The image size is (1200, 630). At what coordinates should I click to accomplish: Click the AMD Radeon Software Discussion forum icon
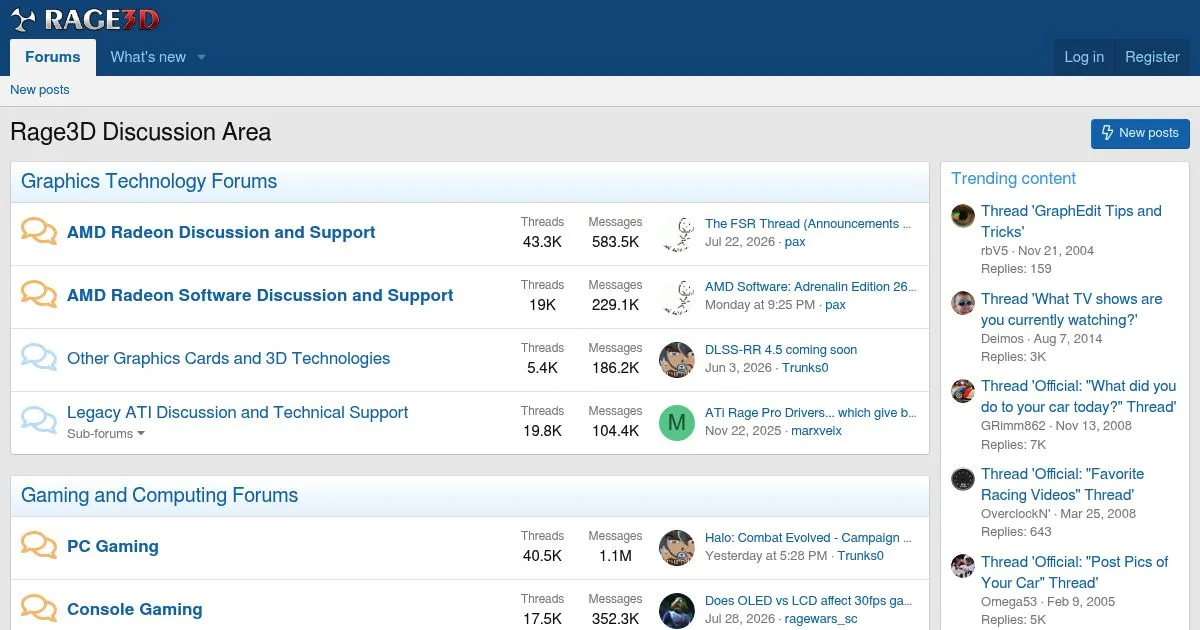(x=39, y=295)
